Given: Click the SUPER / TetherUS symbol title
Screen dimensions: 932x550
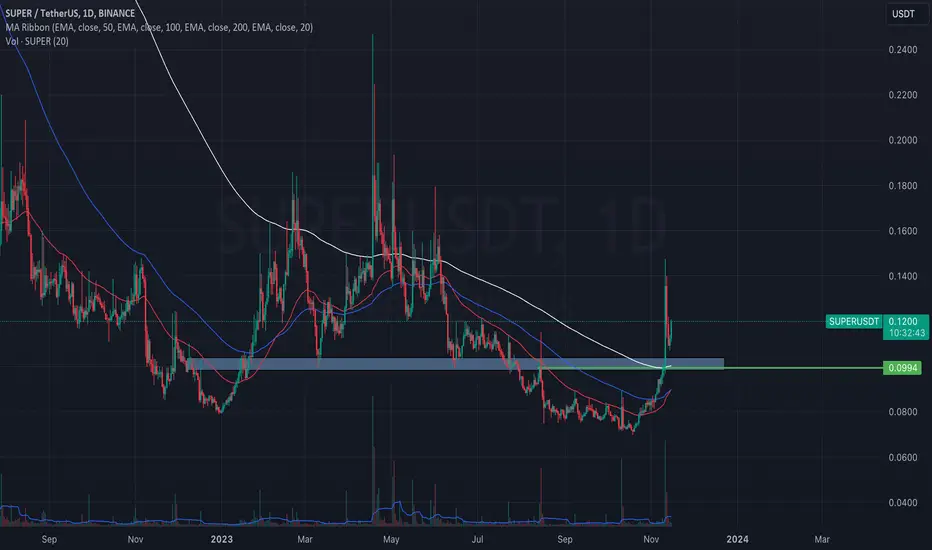Looking at the screenshot, I should click(70, 13).
